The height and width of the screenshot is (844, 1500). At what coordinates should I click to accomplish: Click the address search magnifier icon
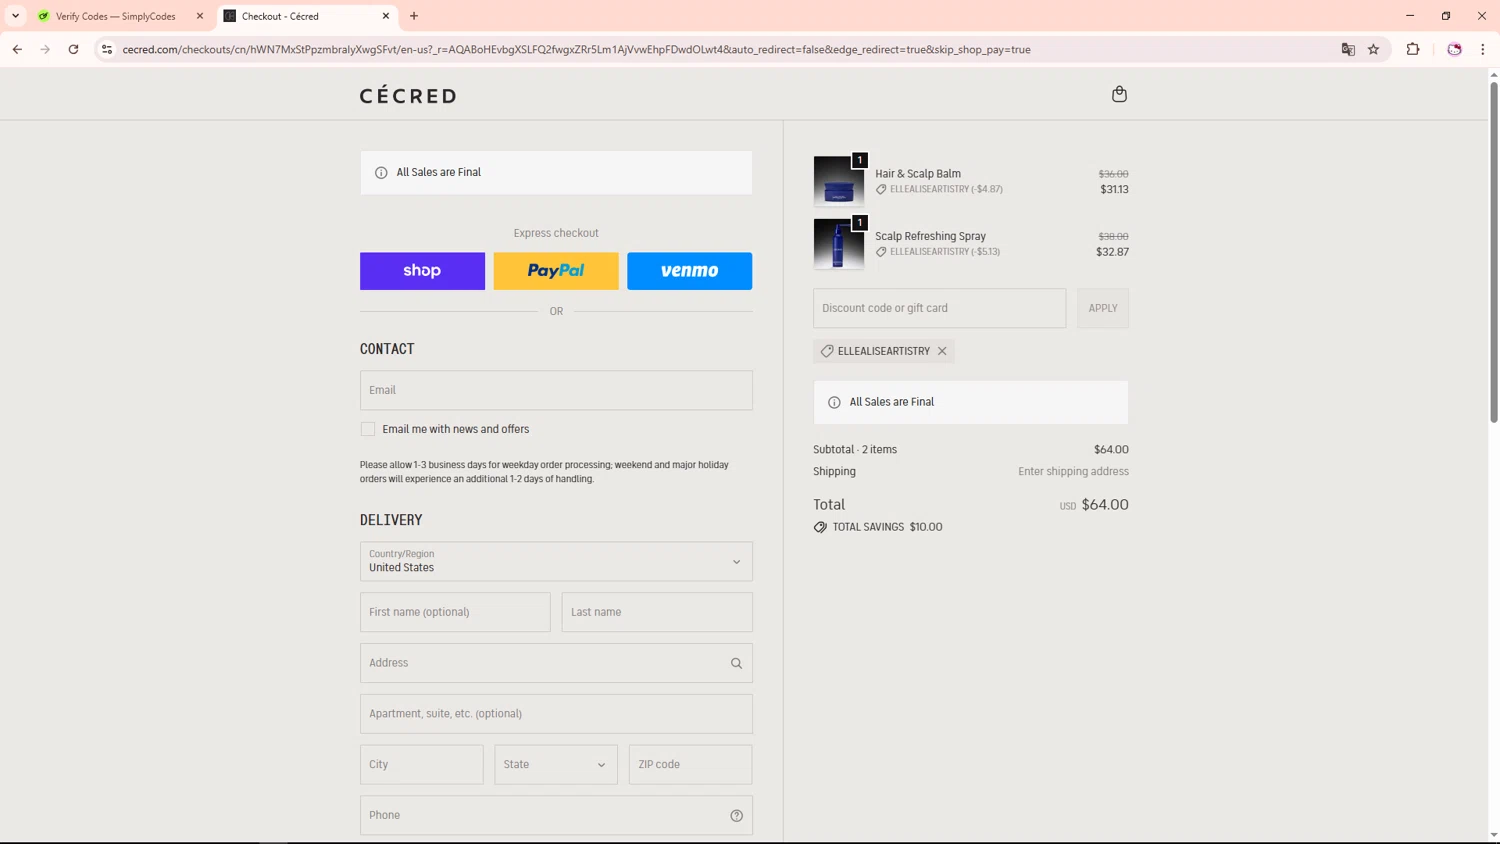pos(736,663)
